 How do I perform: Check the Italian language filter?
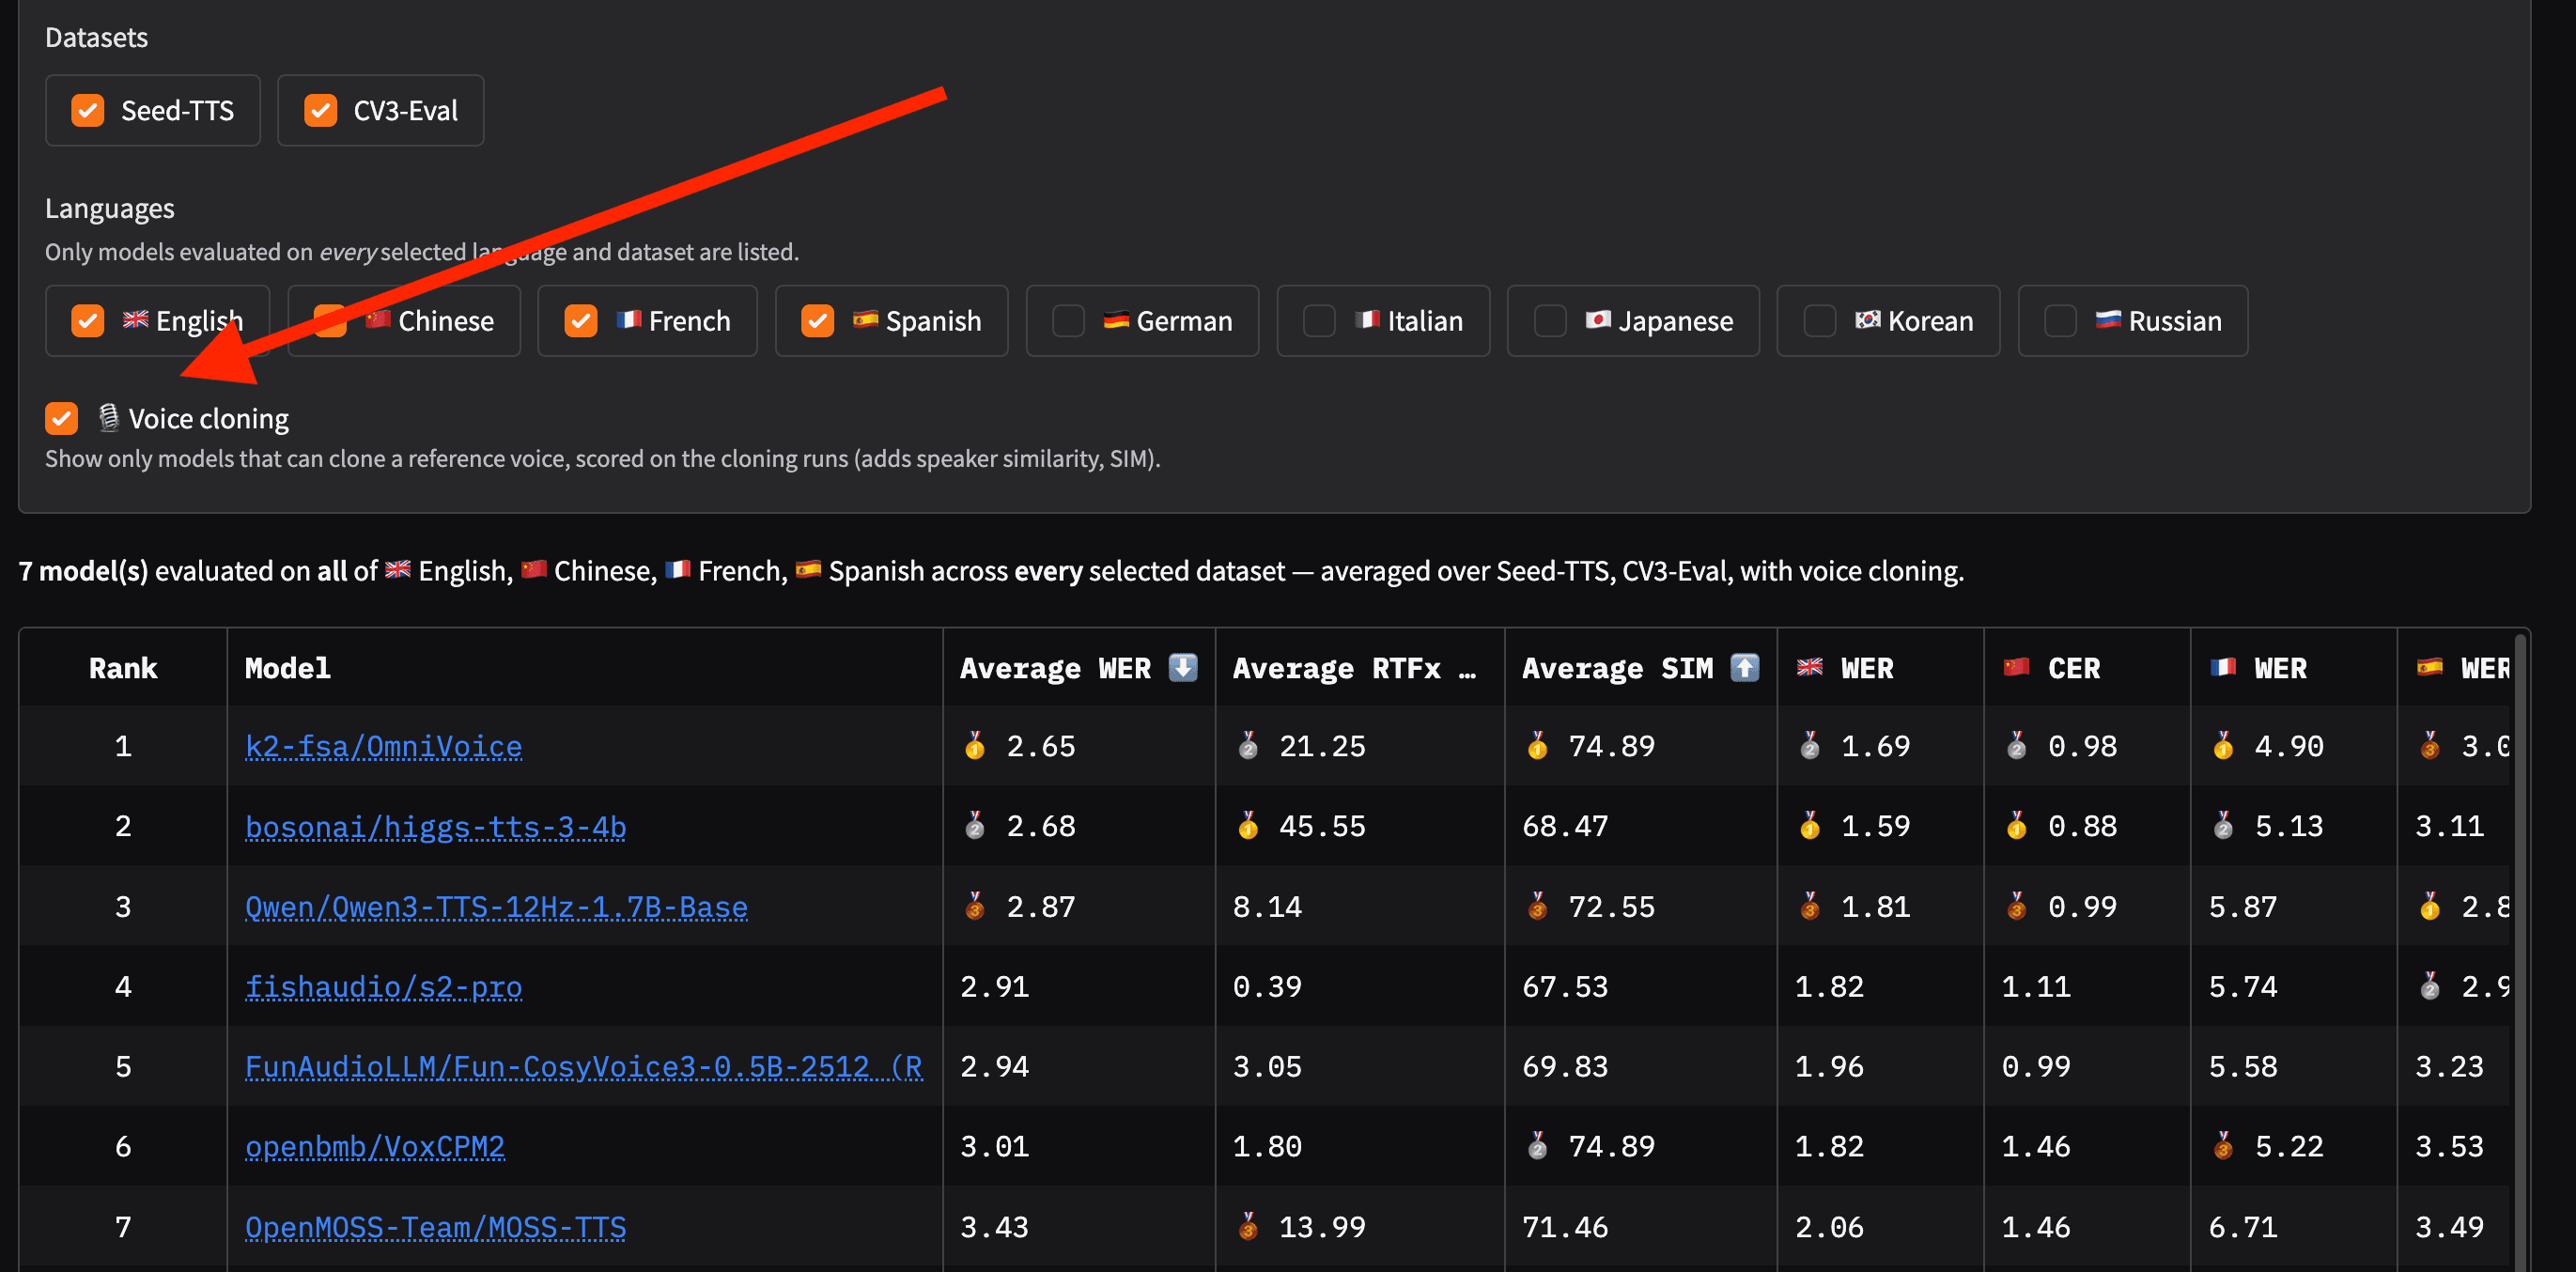tap(1319, 321)
